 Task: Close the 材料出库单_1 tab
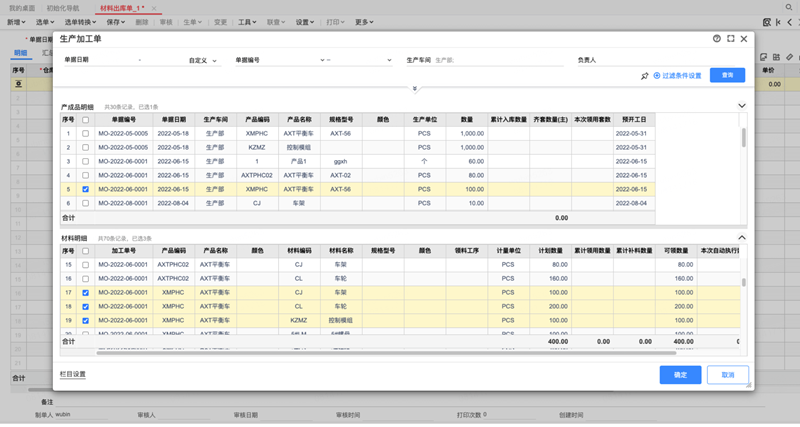tap(154, 8)
